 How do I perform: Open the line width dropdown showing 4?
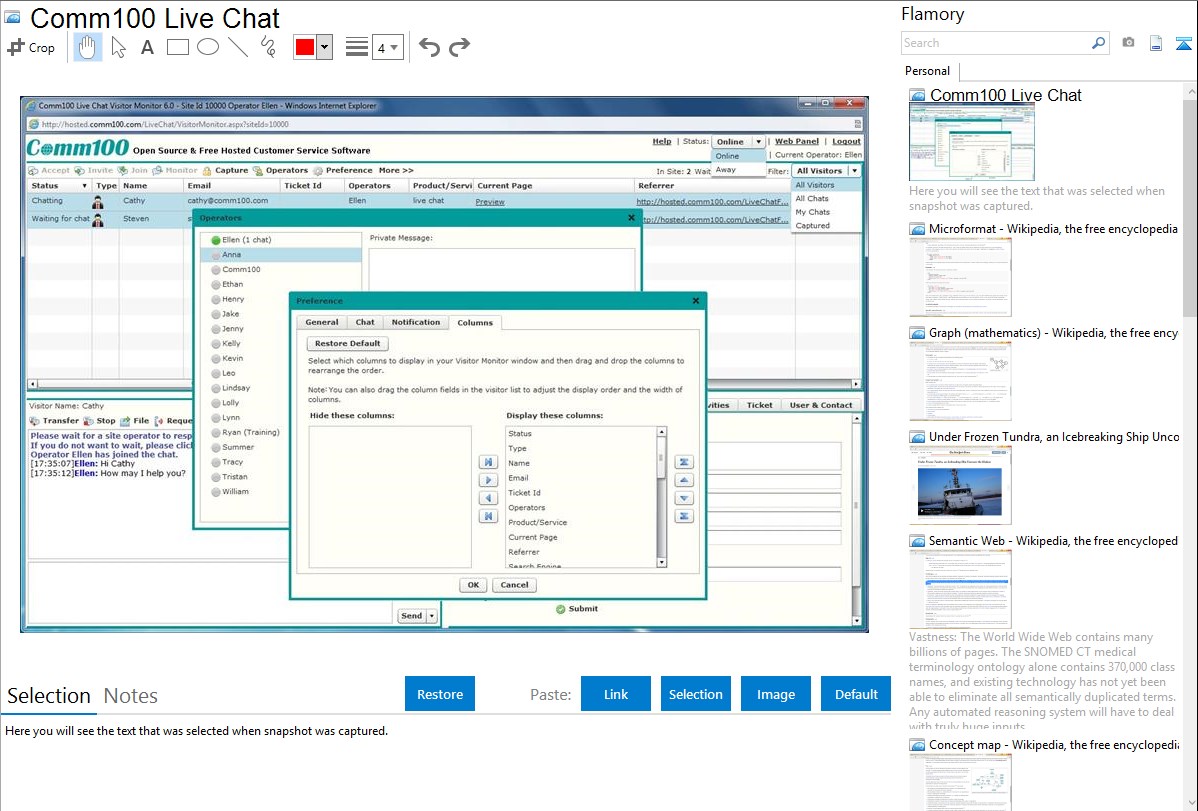[387, 48]
